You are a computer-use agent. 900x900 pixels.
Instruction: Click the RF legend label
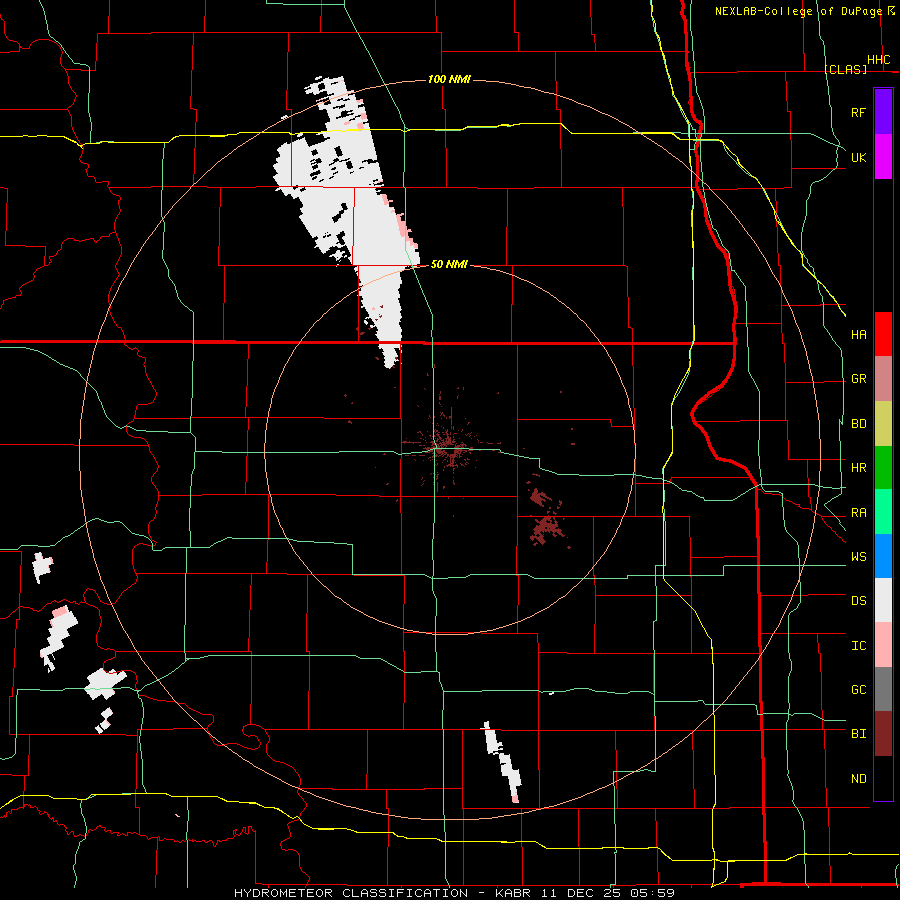tap(858, 112)
